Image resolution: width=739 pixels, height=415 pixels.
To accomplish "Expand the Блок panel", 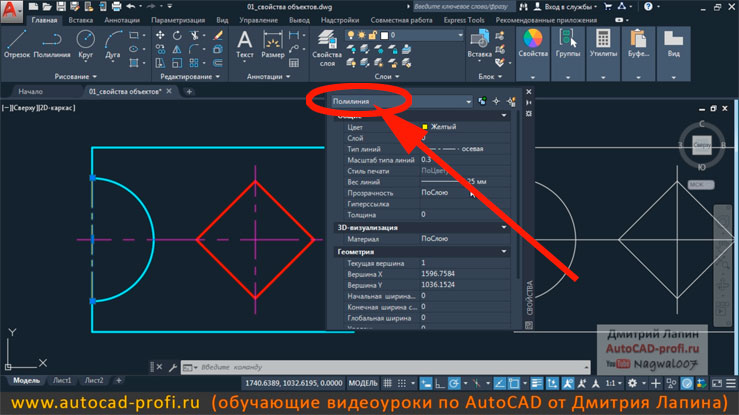I will point(490,76).
